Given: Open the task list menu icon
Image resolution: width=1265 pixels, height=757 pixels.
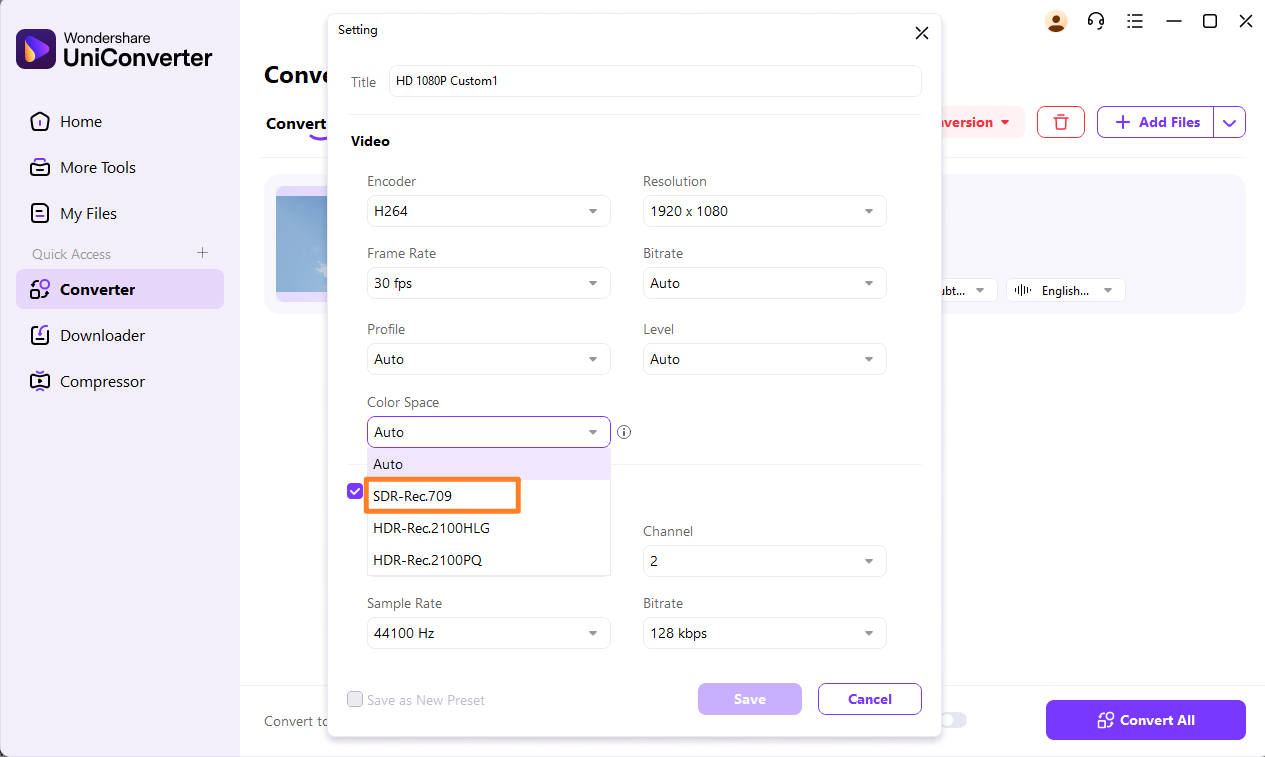Looking at the screenshot, I should point(1135,21).
